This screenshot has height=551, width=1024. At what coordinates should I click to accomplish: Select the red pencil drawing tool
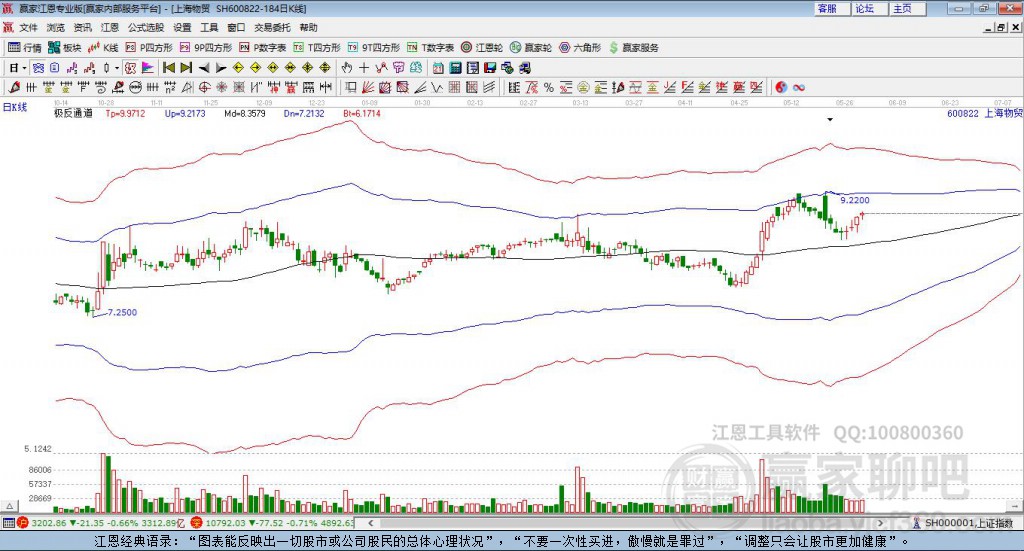14,87
